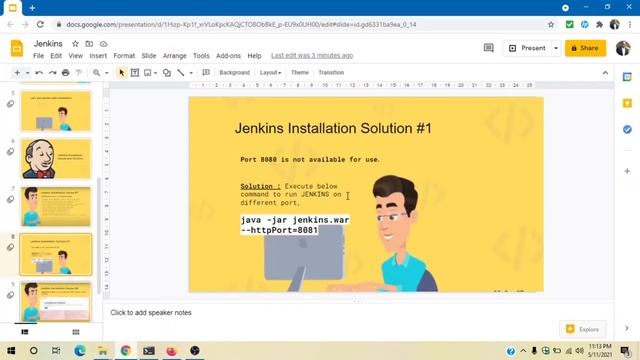640x360 pixels.
Task: Open Insert menu
Action: 98,56
